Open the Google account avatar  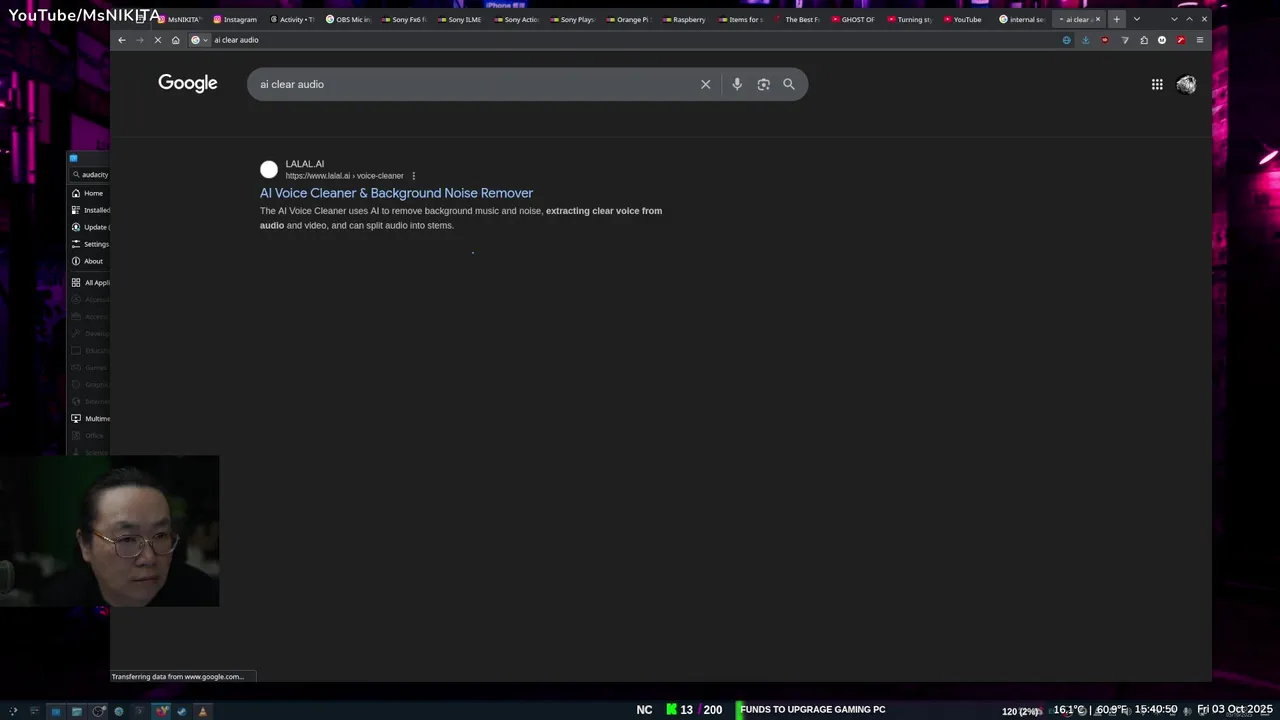1186,84
